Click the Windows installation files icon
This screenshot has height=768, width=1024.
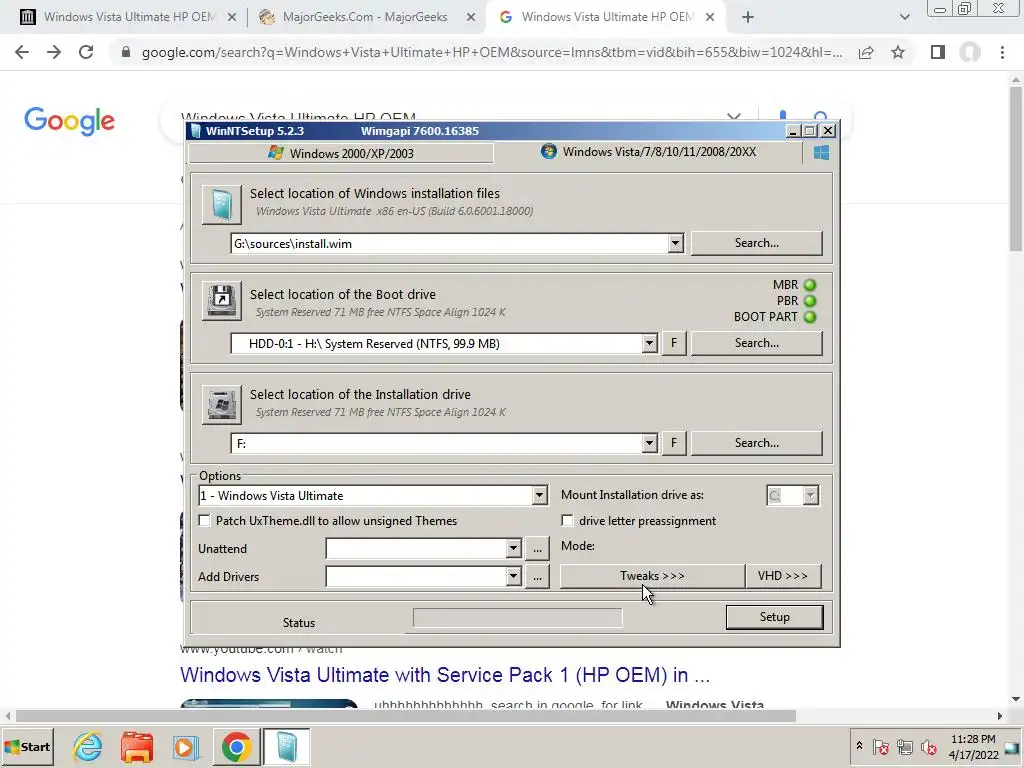pyautogui.click(x=221, y=204)
